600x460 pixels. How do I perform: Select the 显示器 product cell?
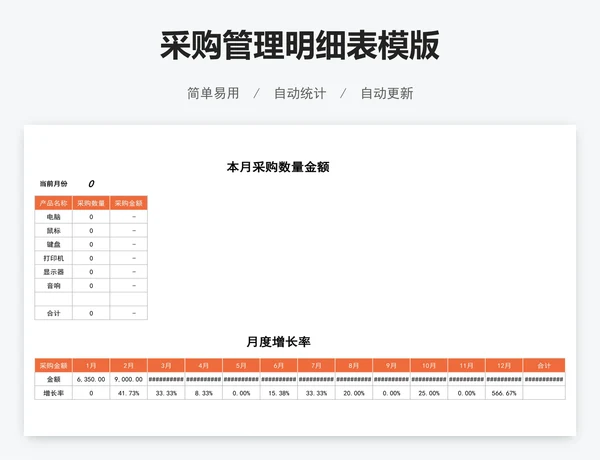(54, 272)
